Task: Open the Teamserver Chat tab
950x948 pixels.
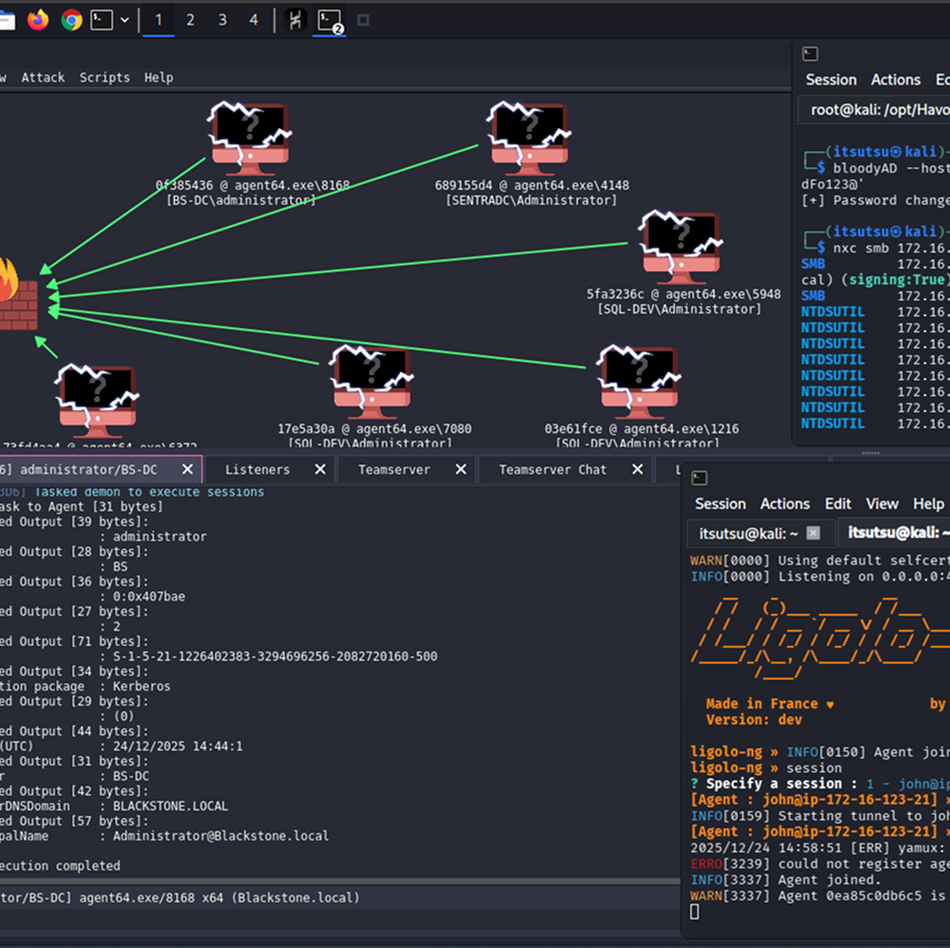Action: pyautogui.click(x=553, y=469)
